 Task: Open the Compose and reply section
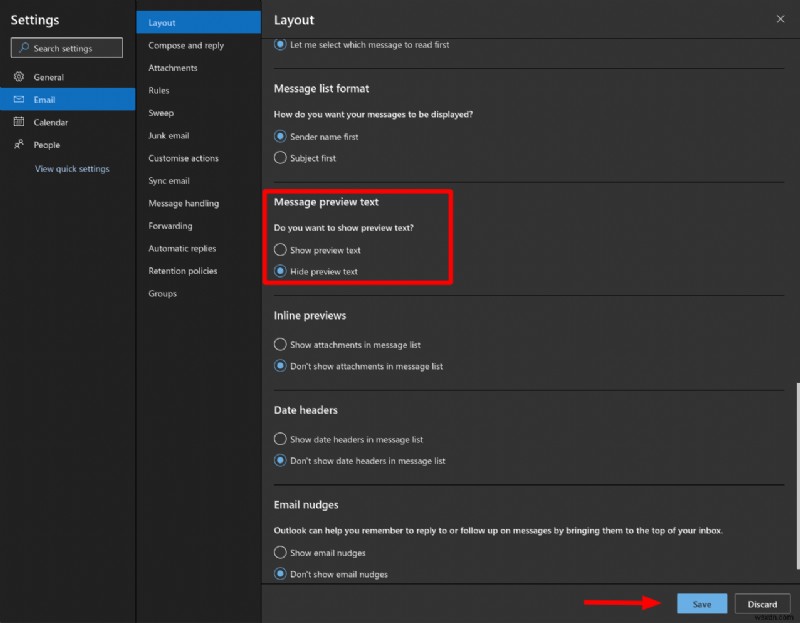(185, 45)
